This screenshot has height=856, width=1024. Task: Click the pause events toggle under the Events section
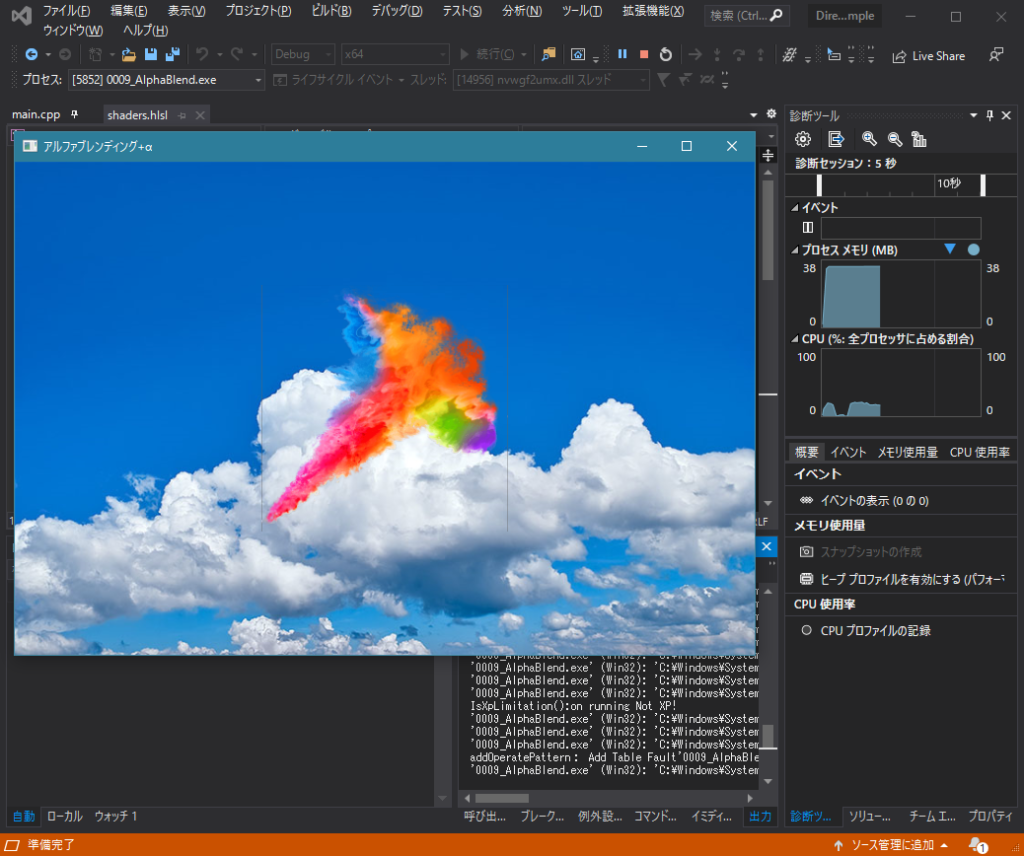point(808,227)
